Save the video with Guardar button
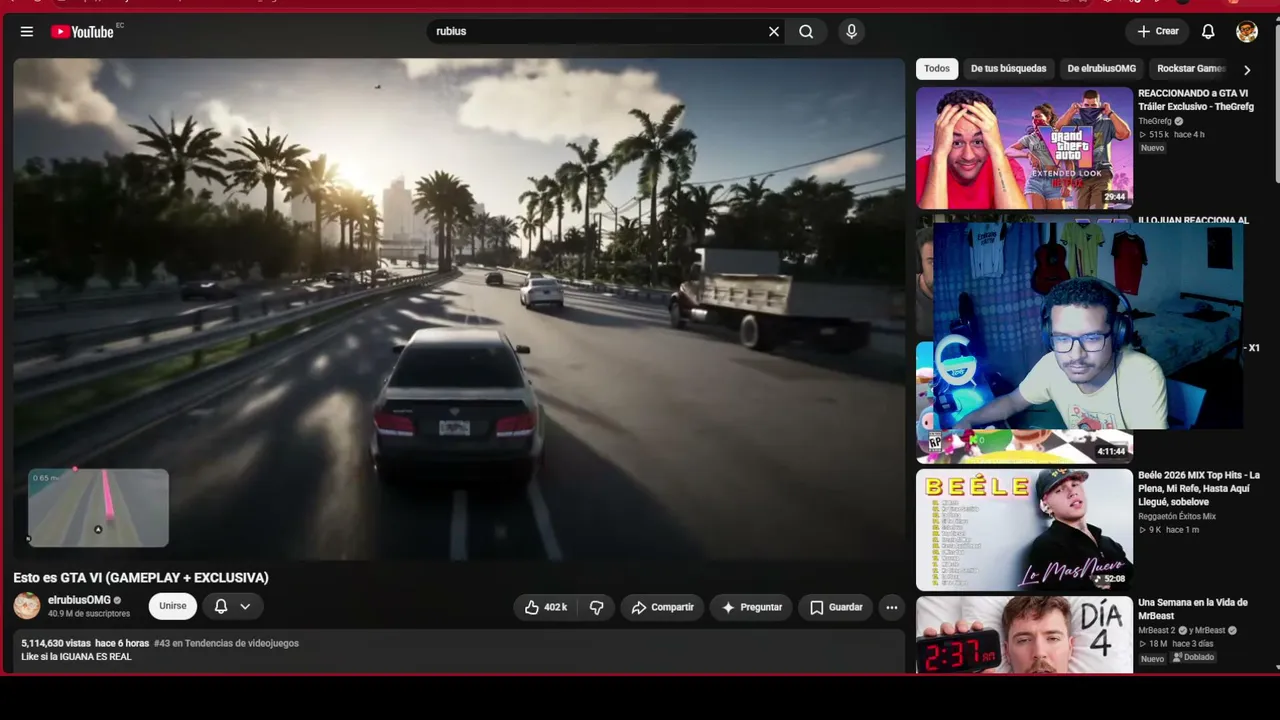 (x=835, y=607)
